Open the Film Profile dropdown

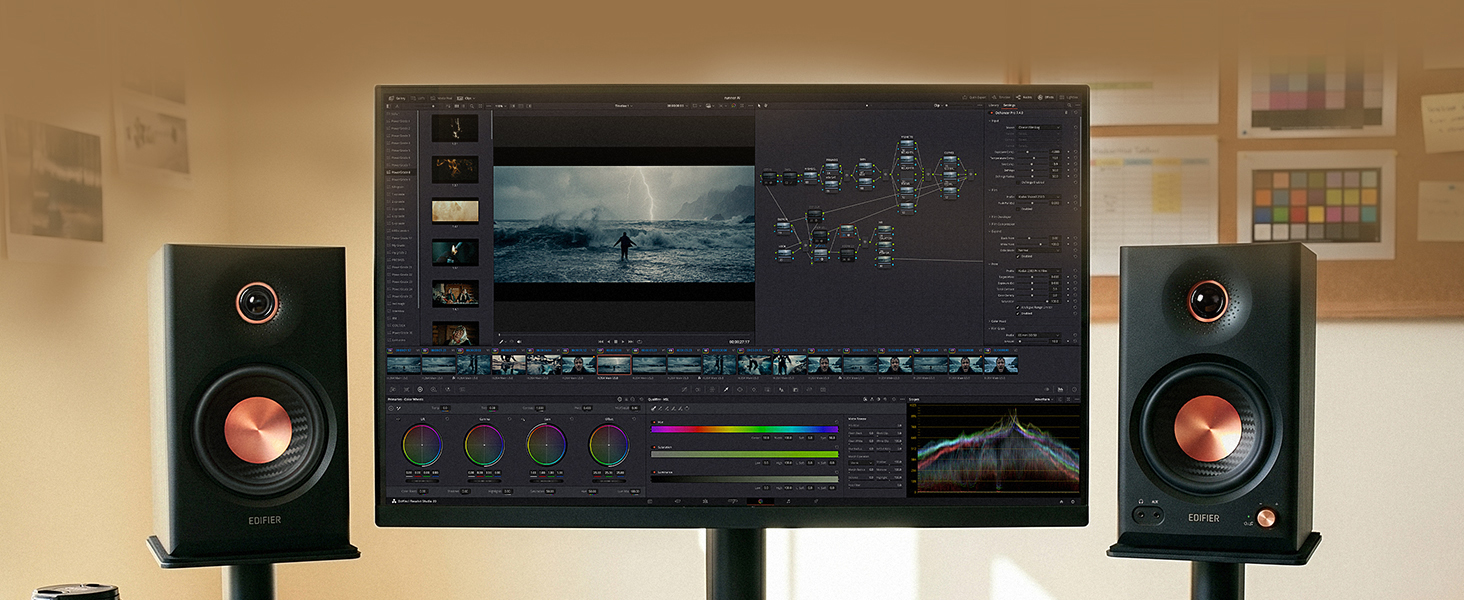point(1039,197)
